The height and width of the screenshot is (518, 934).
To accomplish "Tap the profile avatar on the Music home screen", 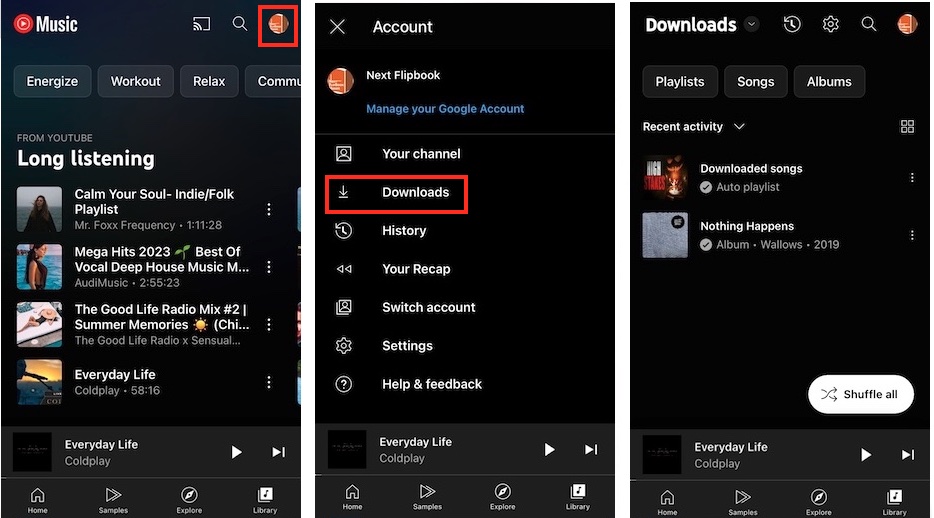I will tap(278, 24).
